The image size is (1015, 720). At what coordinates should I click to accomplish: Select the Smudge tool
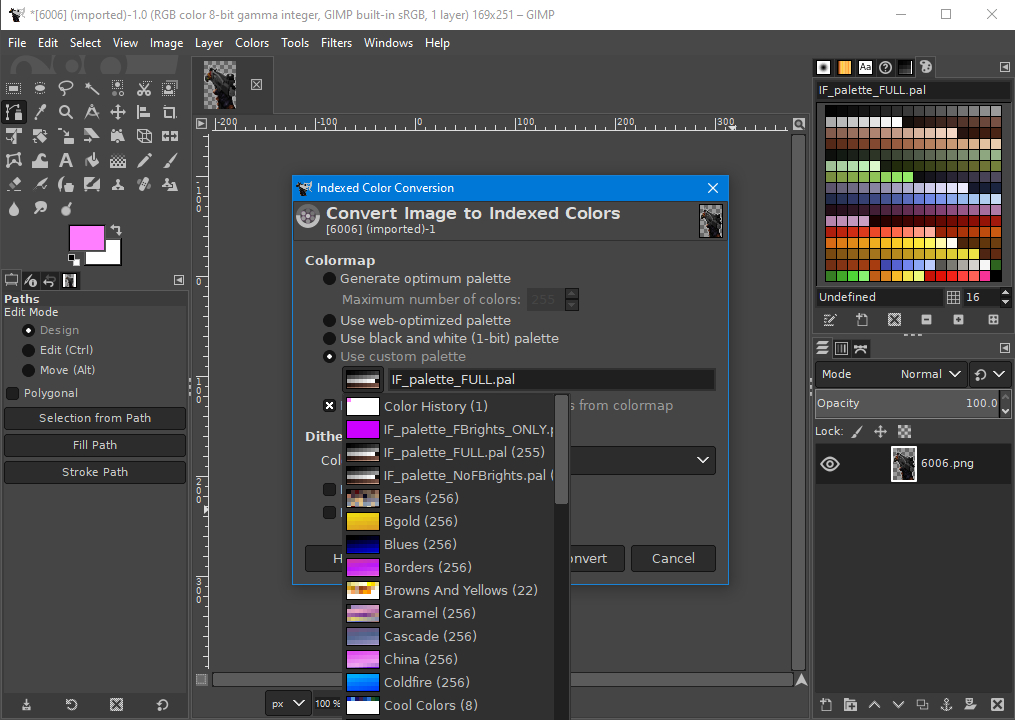40,208
